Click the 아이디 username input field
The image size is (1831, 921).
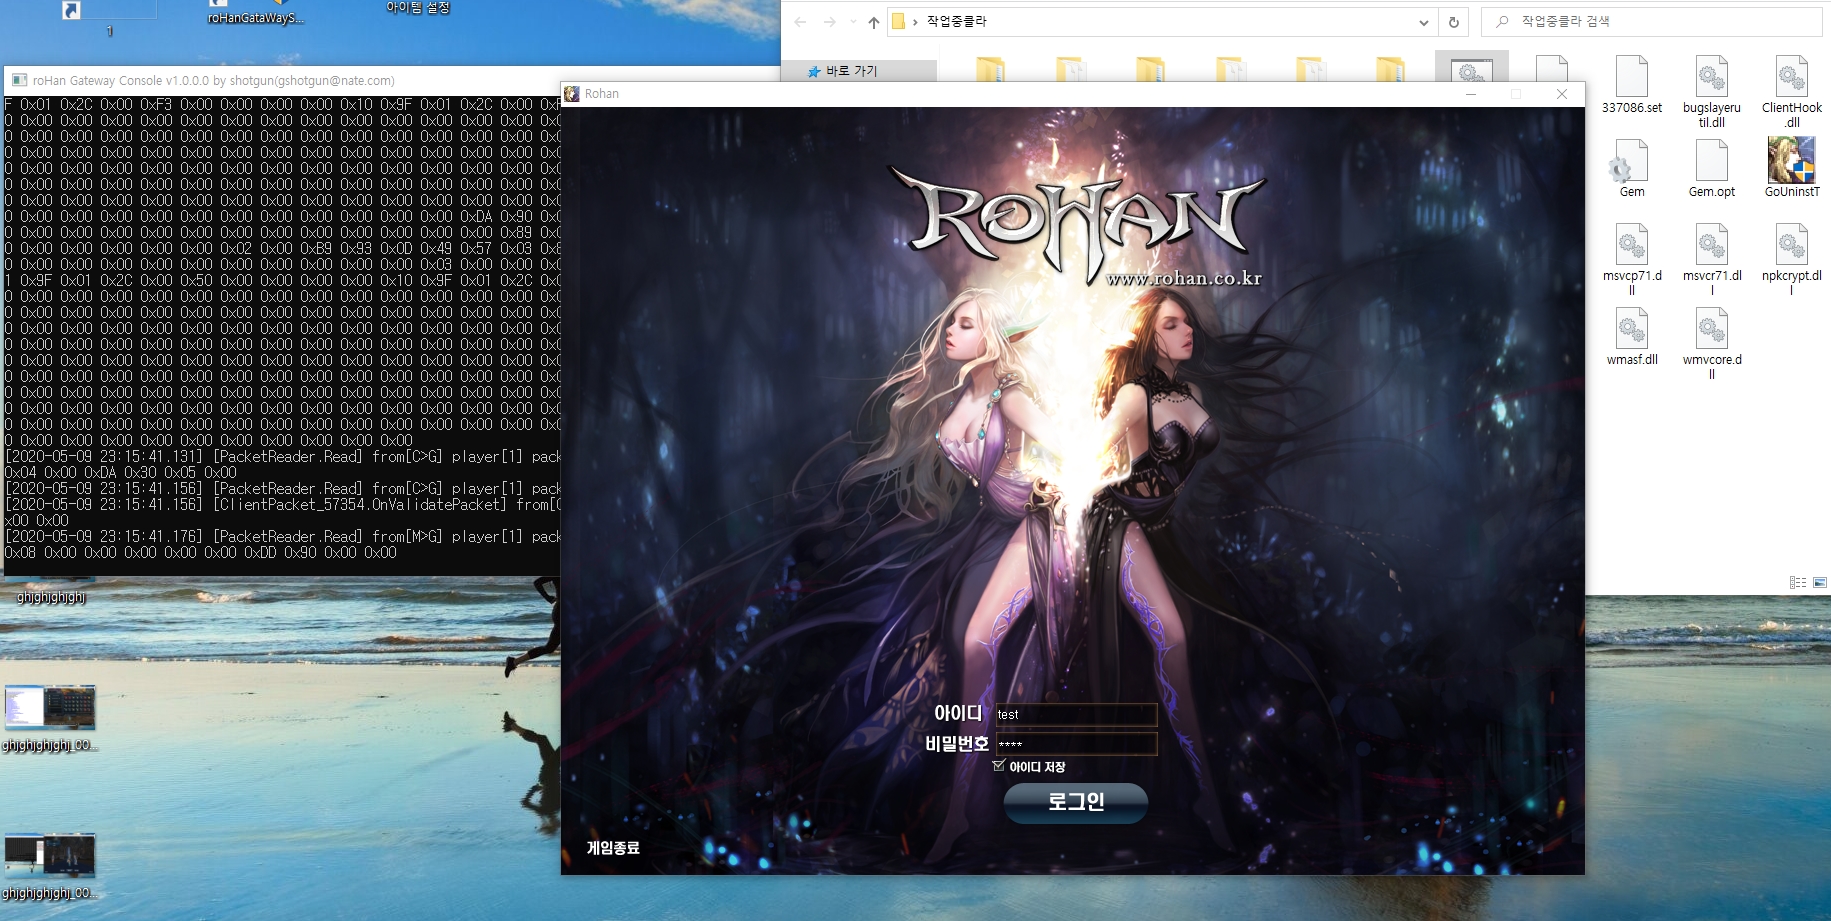coord(1076,714)
